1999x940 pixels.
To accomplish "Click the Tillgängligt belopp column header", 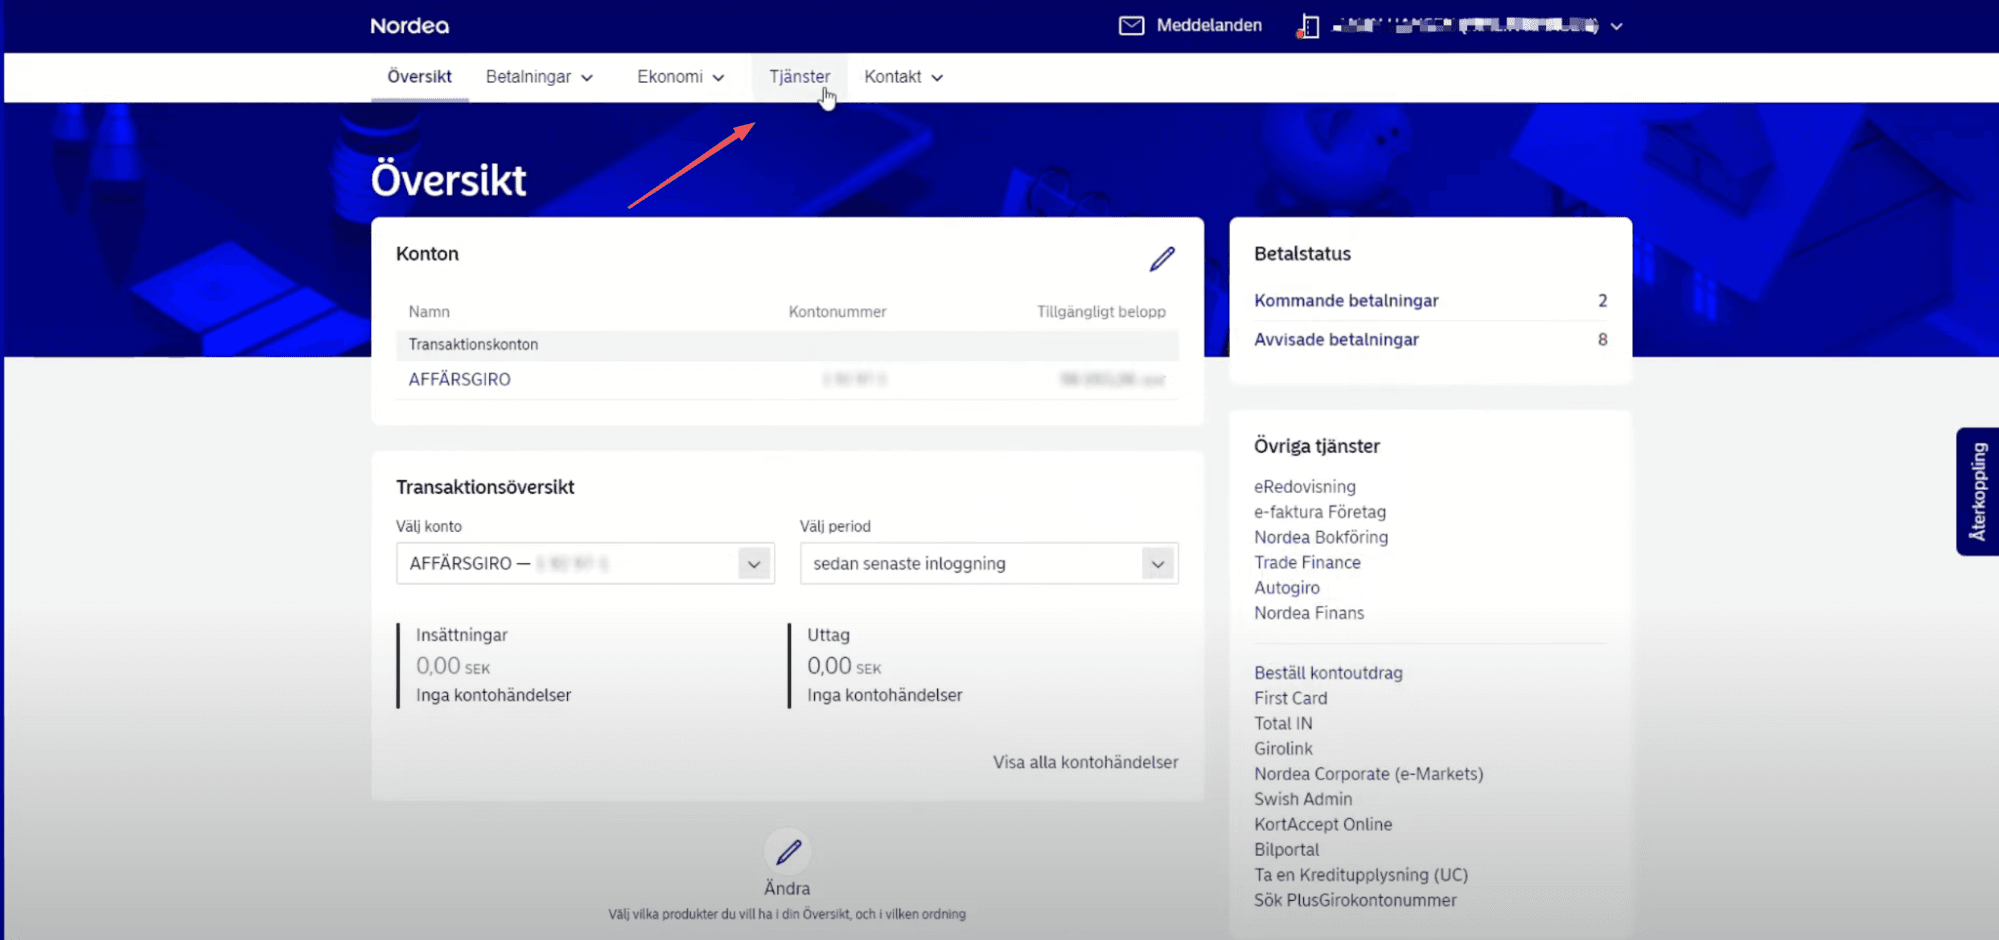I will click(1101, 312).
